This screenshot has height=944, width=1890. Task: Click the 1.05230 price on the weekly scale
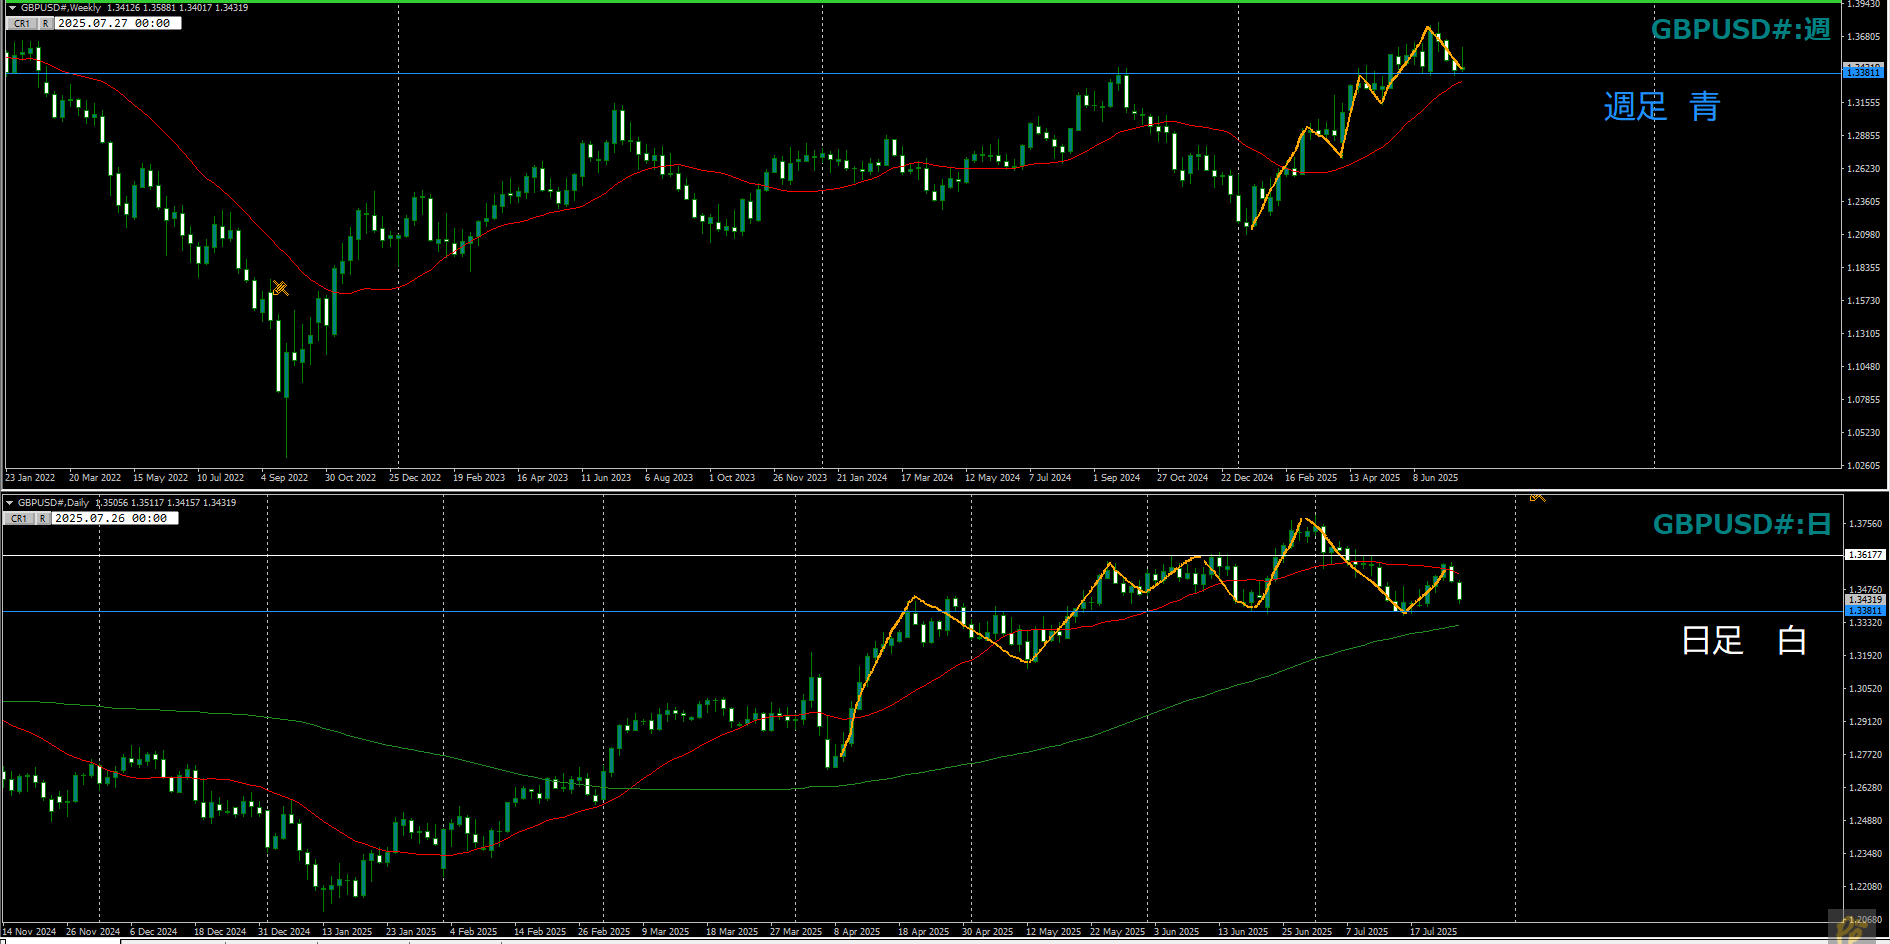(1863, 433)
